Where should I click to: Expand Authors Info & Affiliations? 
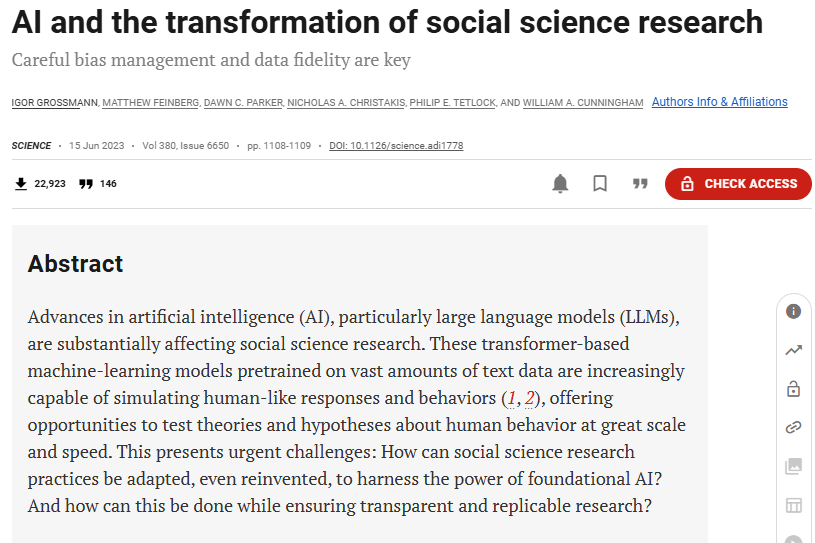click(x=719, y=102)
